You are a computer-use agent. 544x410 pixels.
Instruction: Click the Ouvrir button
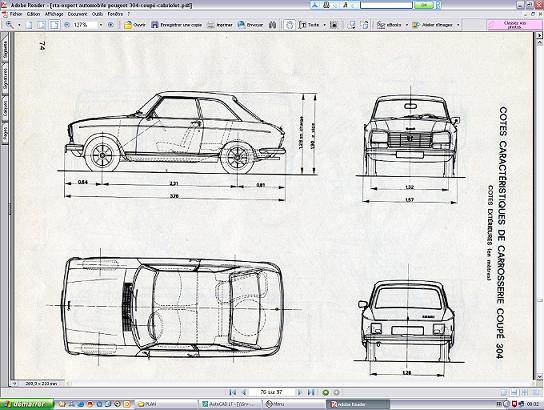point(135,25)
